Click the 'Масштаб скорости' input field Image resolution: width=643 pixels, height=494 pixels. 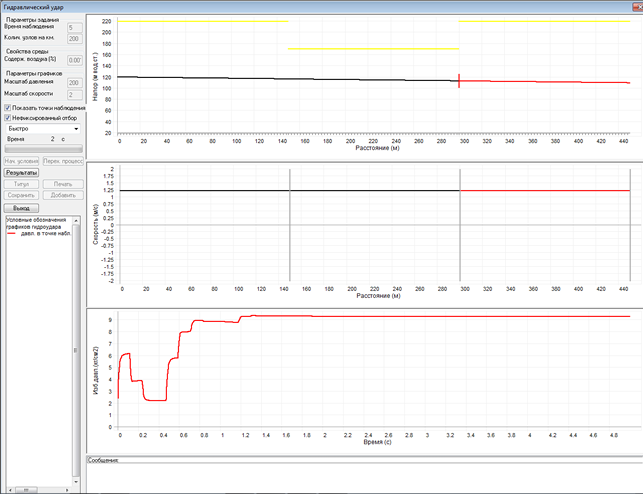[x=73, y=95]
